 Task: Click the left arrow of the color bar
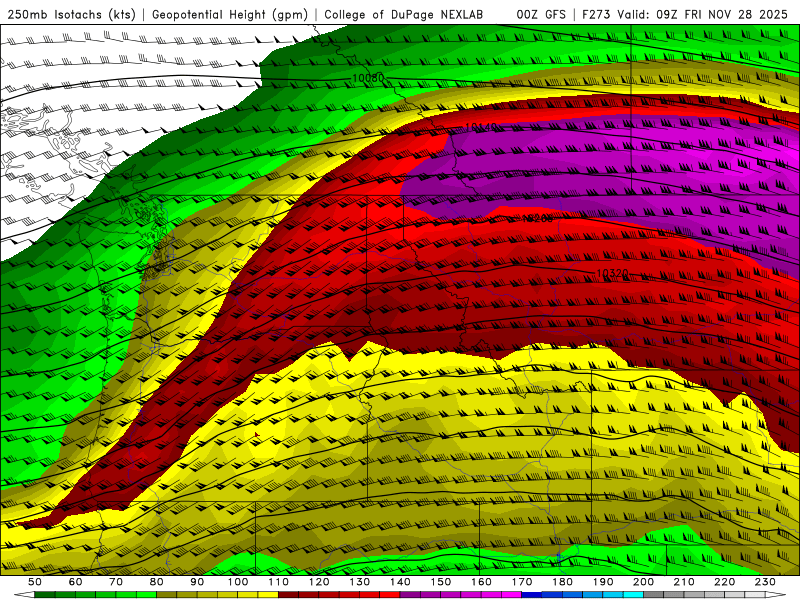(24, 595)
